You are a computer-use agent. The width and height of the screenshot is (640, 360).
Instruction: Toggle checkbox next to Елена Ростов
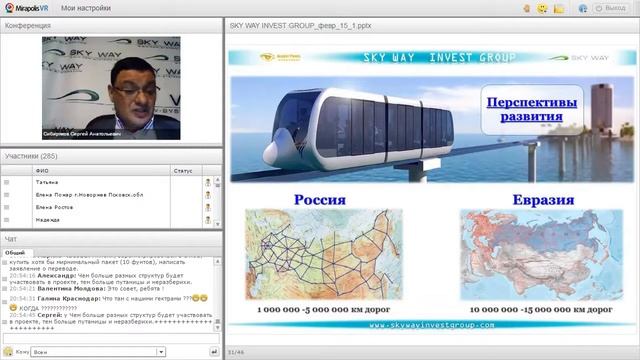pyautogui.click(x=6, y=207)
